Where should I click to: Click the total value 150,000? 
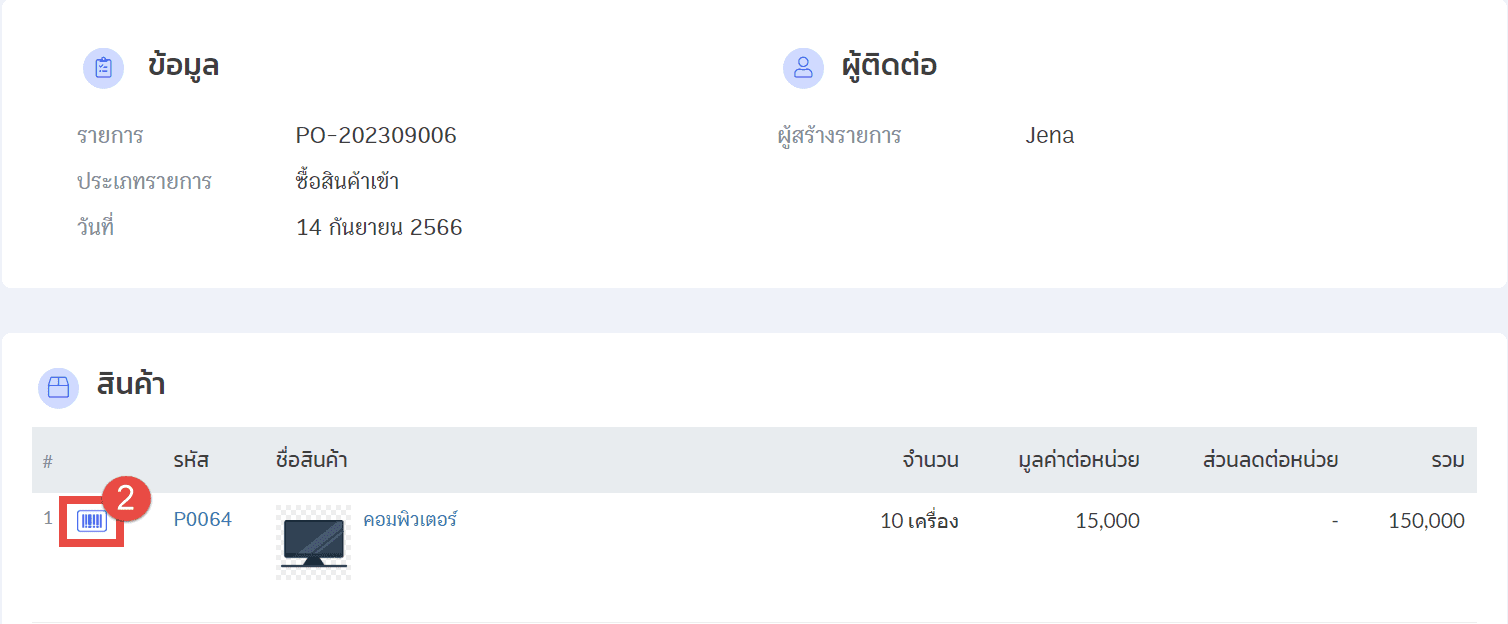pos(1426,521)
